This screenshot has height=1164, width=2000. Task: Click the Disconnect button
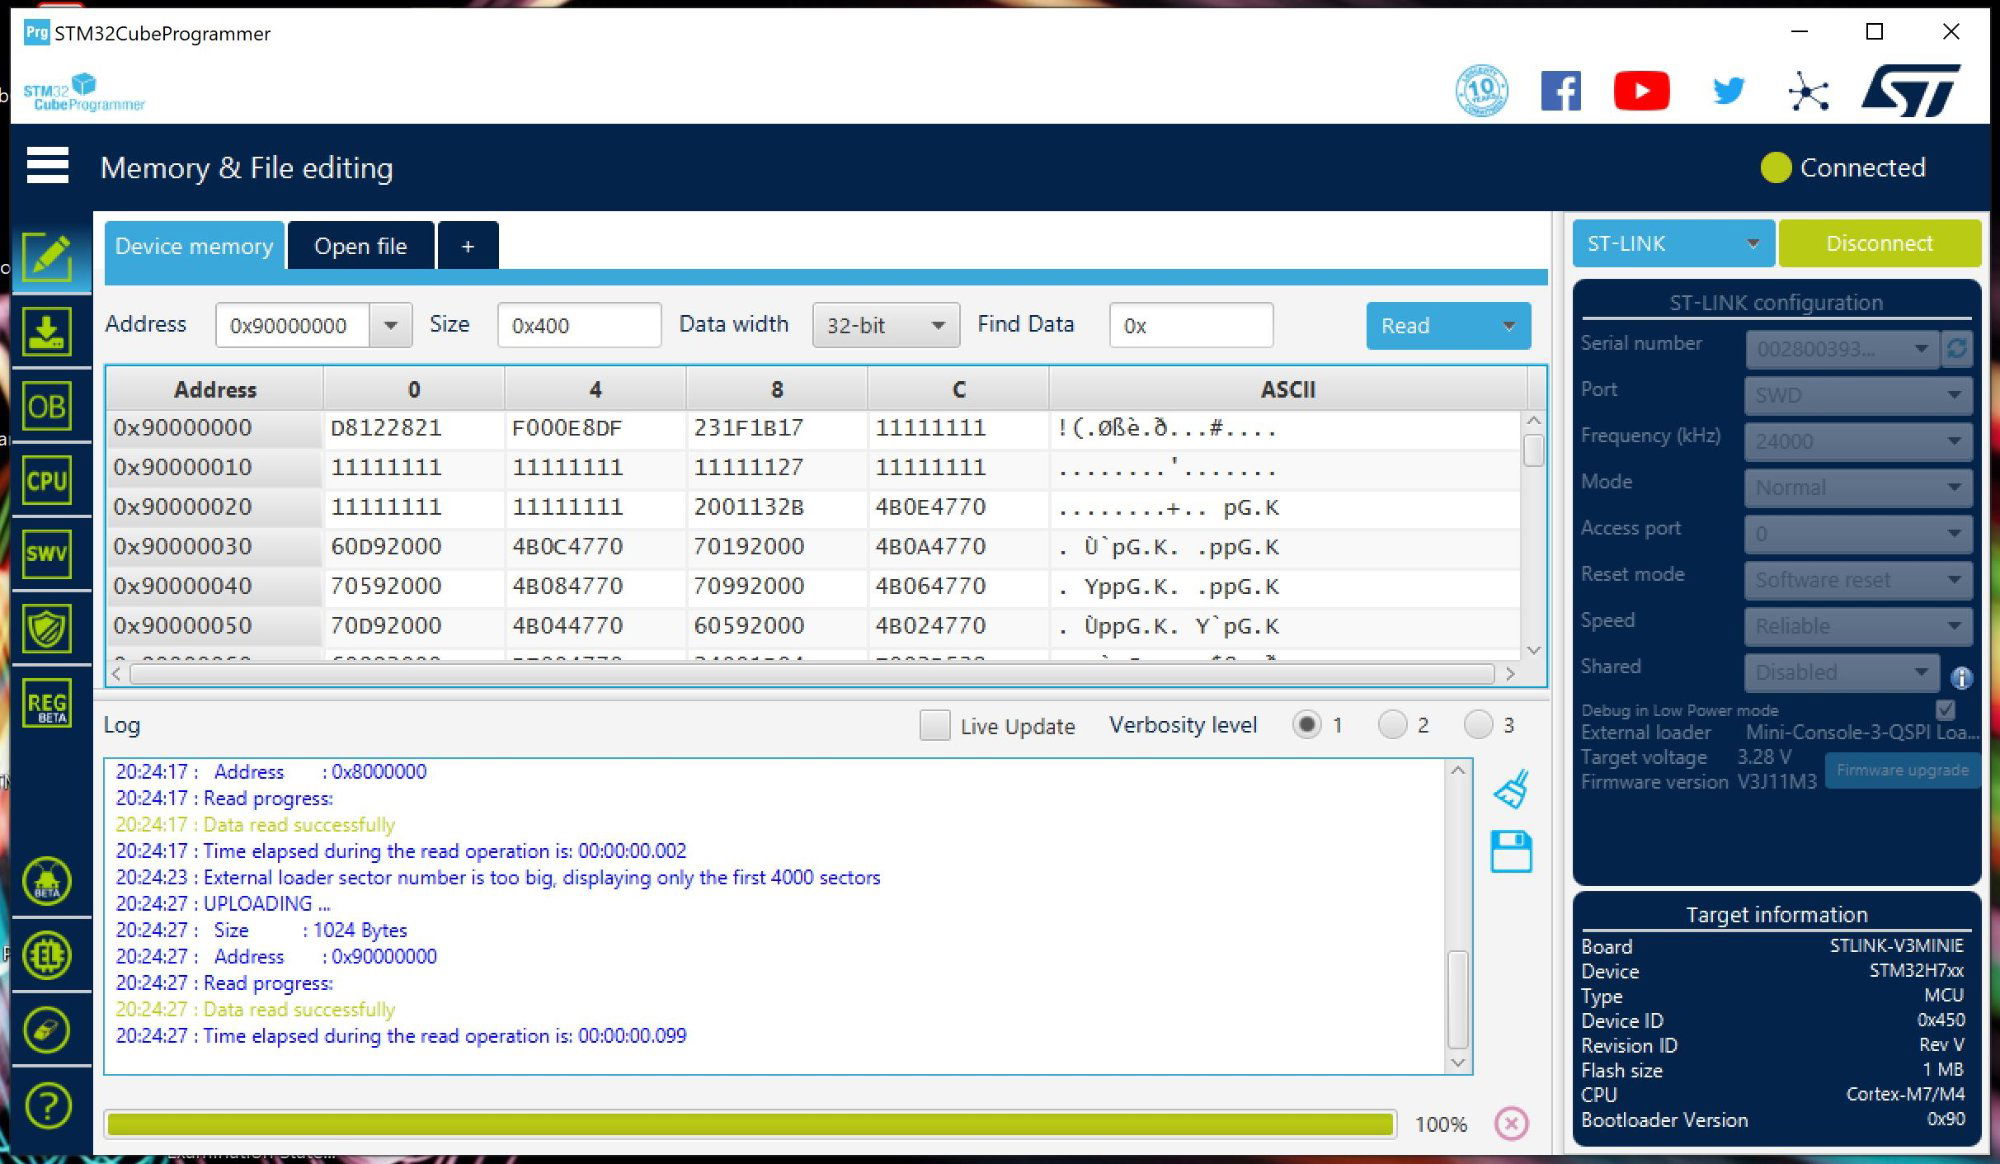[x=1879, y=243]
